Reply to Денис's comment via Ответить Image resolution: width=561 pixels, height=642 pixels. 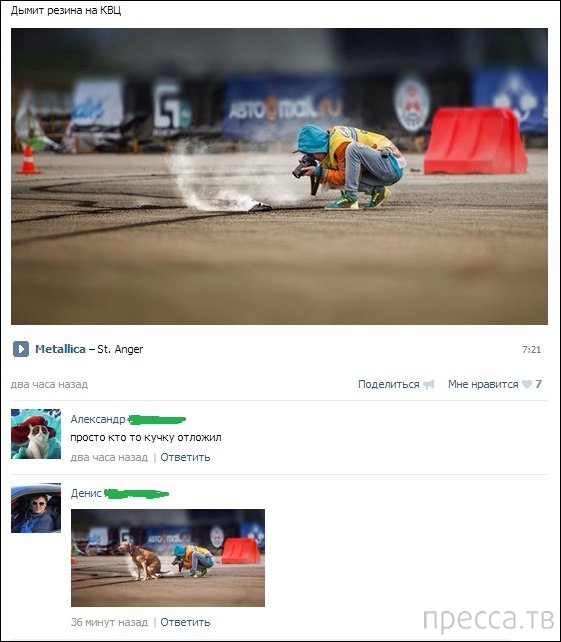[185, 622]
